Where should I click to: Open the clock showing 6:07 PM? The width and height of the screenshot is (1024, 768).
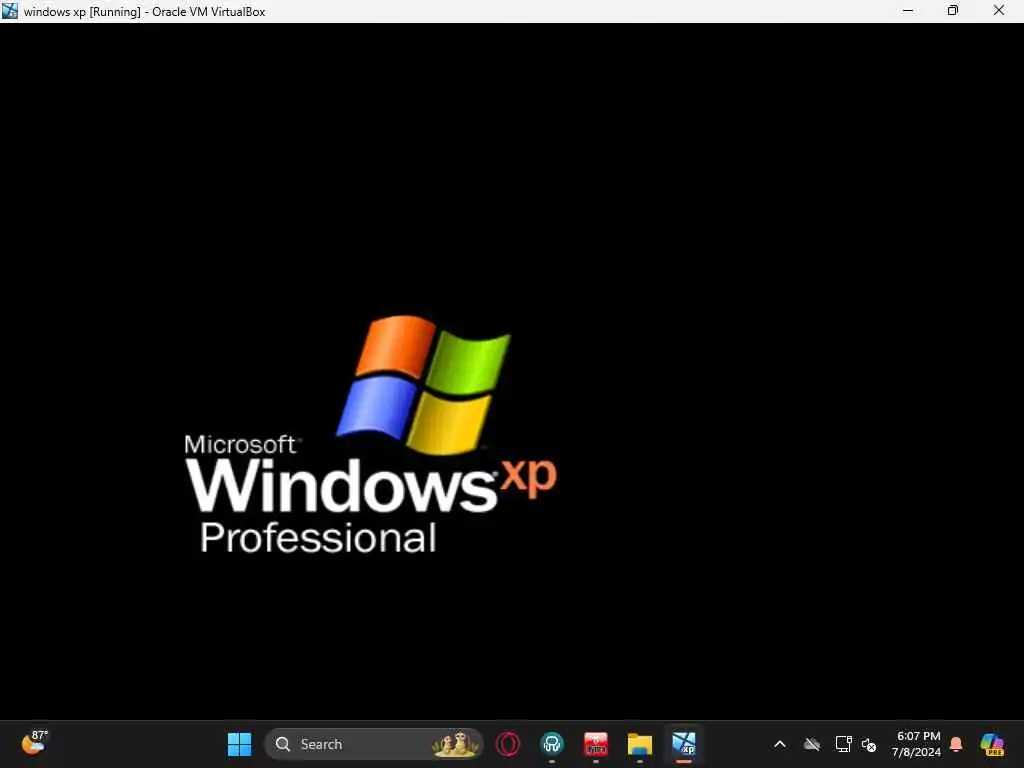(917, 744)
